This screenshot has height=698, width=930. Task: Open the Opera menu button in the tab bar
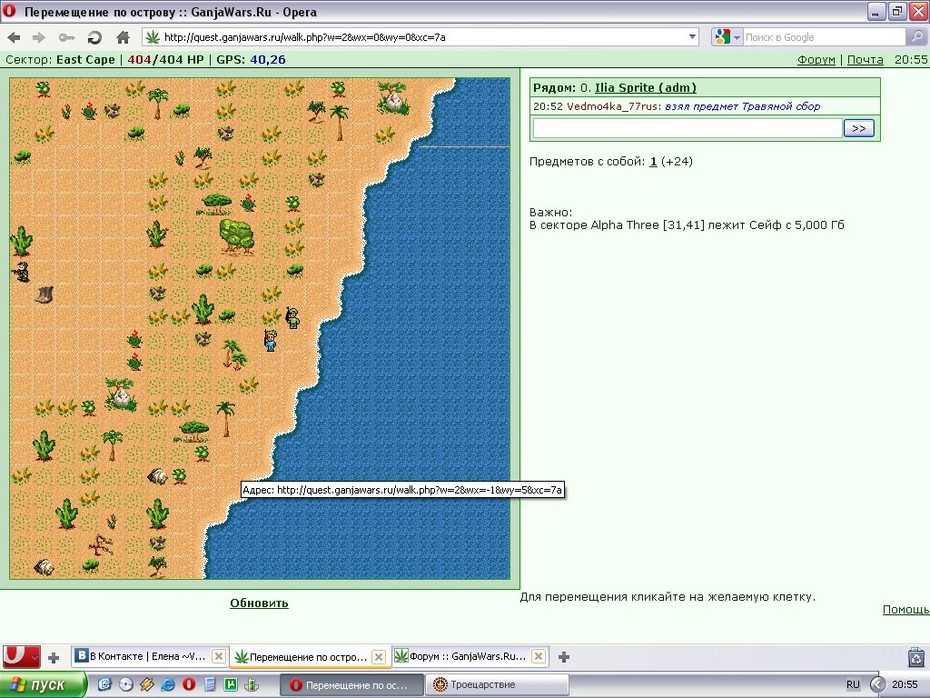pyautogui.click(x=21, y=656)
